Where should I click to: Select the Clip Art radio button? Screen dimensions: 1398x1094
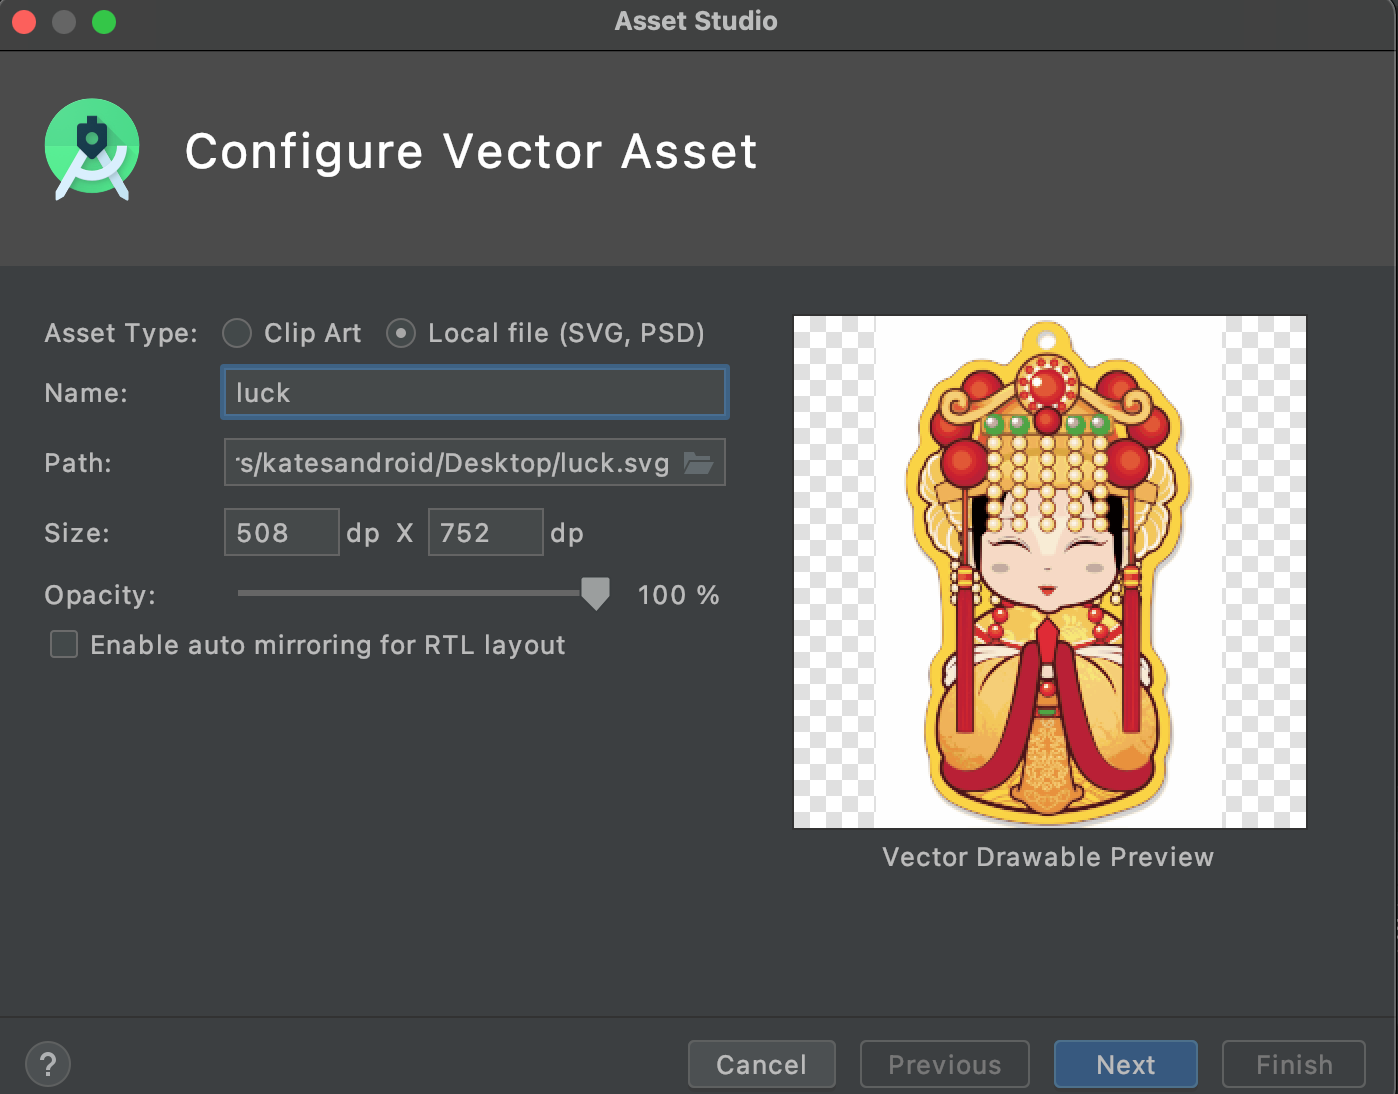(237, 333)
